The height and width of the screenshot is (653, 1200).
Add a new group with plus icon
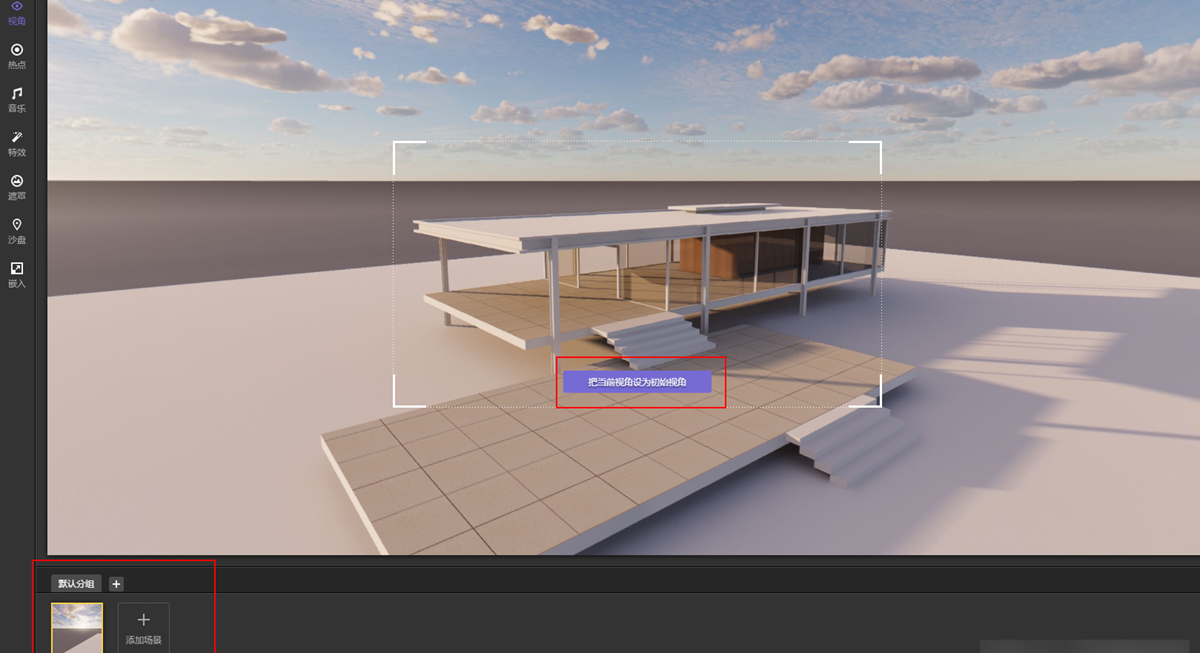[116, 584]
